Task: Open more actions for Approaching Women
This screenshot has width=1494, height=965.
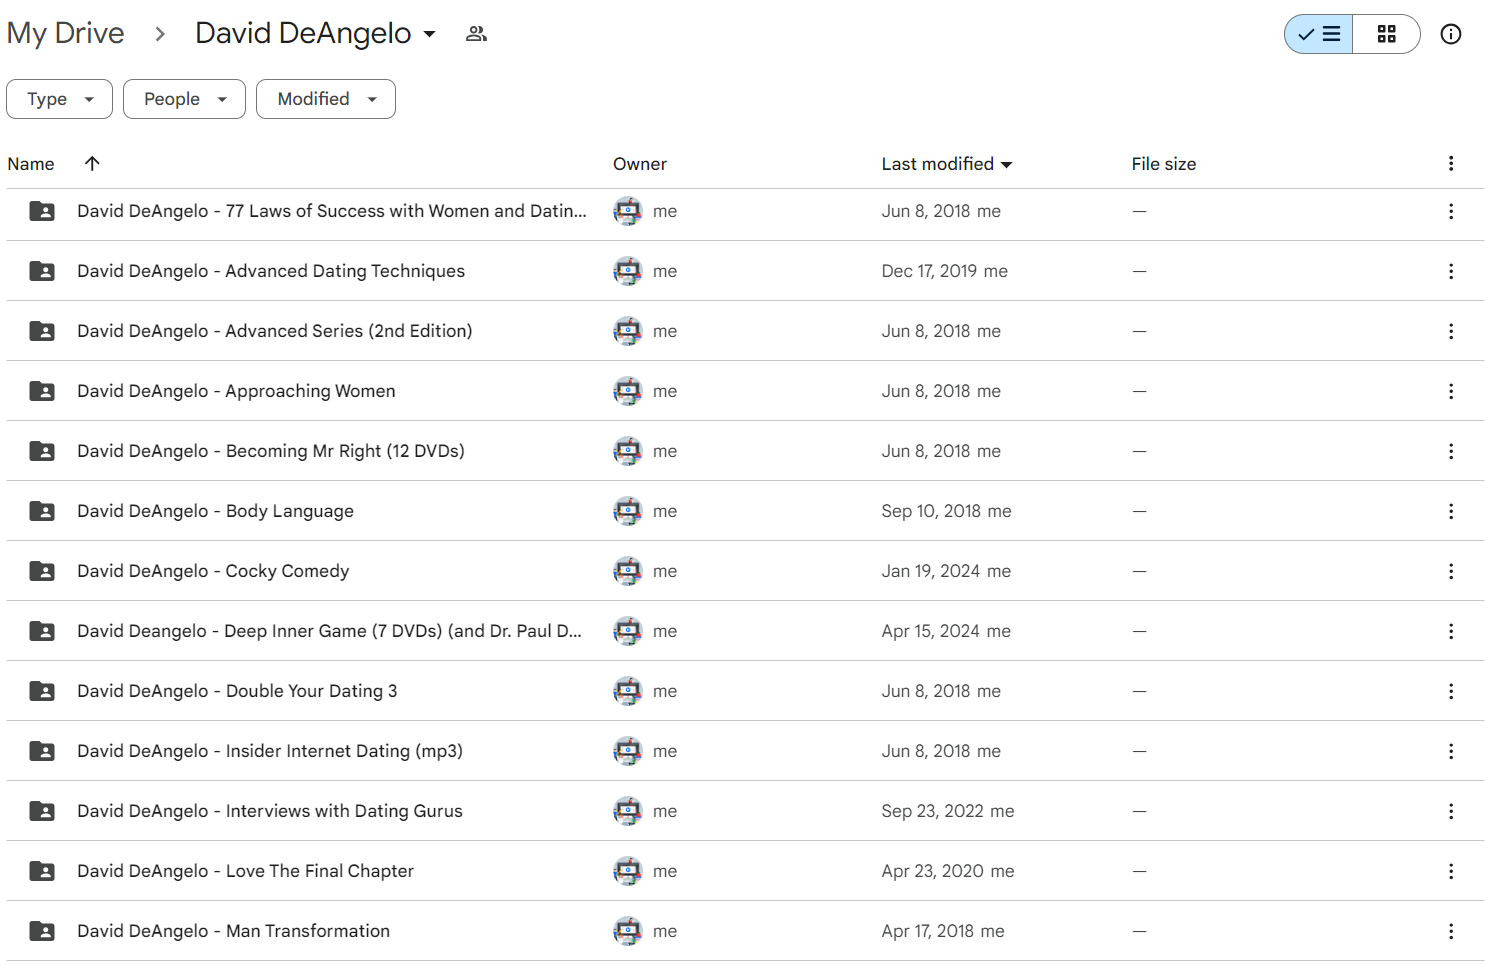Action: [x=1450, y=391]
